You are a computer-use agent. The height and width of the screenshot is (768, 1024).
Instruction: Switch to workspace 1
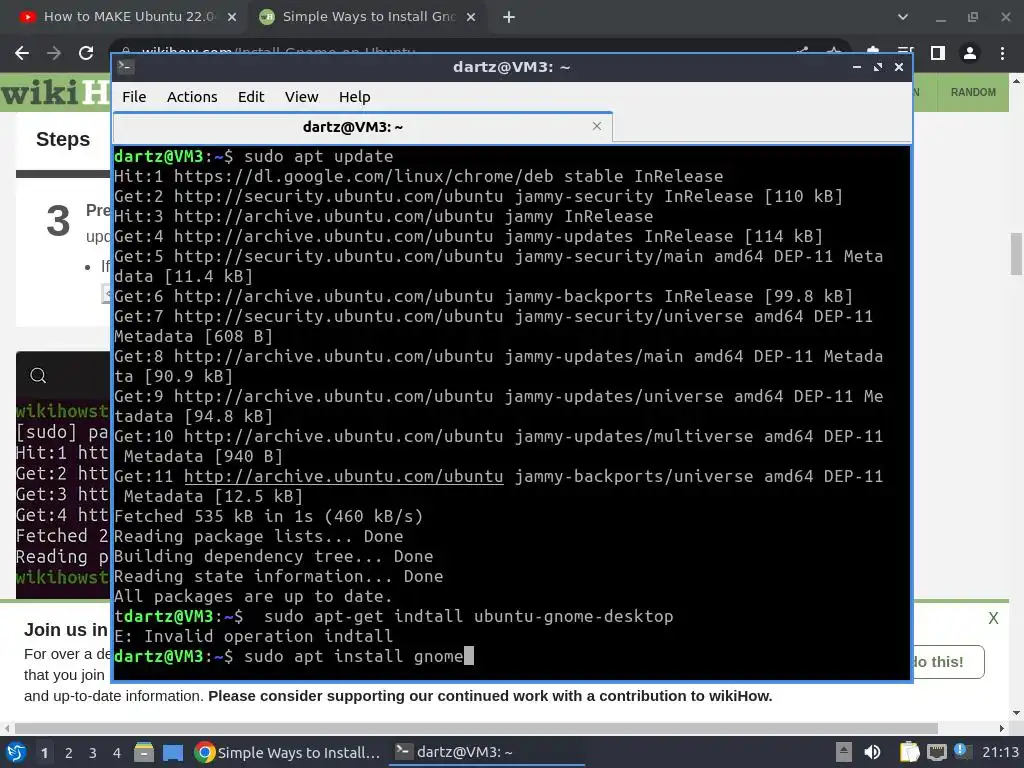[x=44, y=753]
